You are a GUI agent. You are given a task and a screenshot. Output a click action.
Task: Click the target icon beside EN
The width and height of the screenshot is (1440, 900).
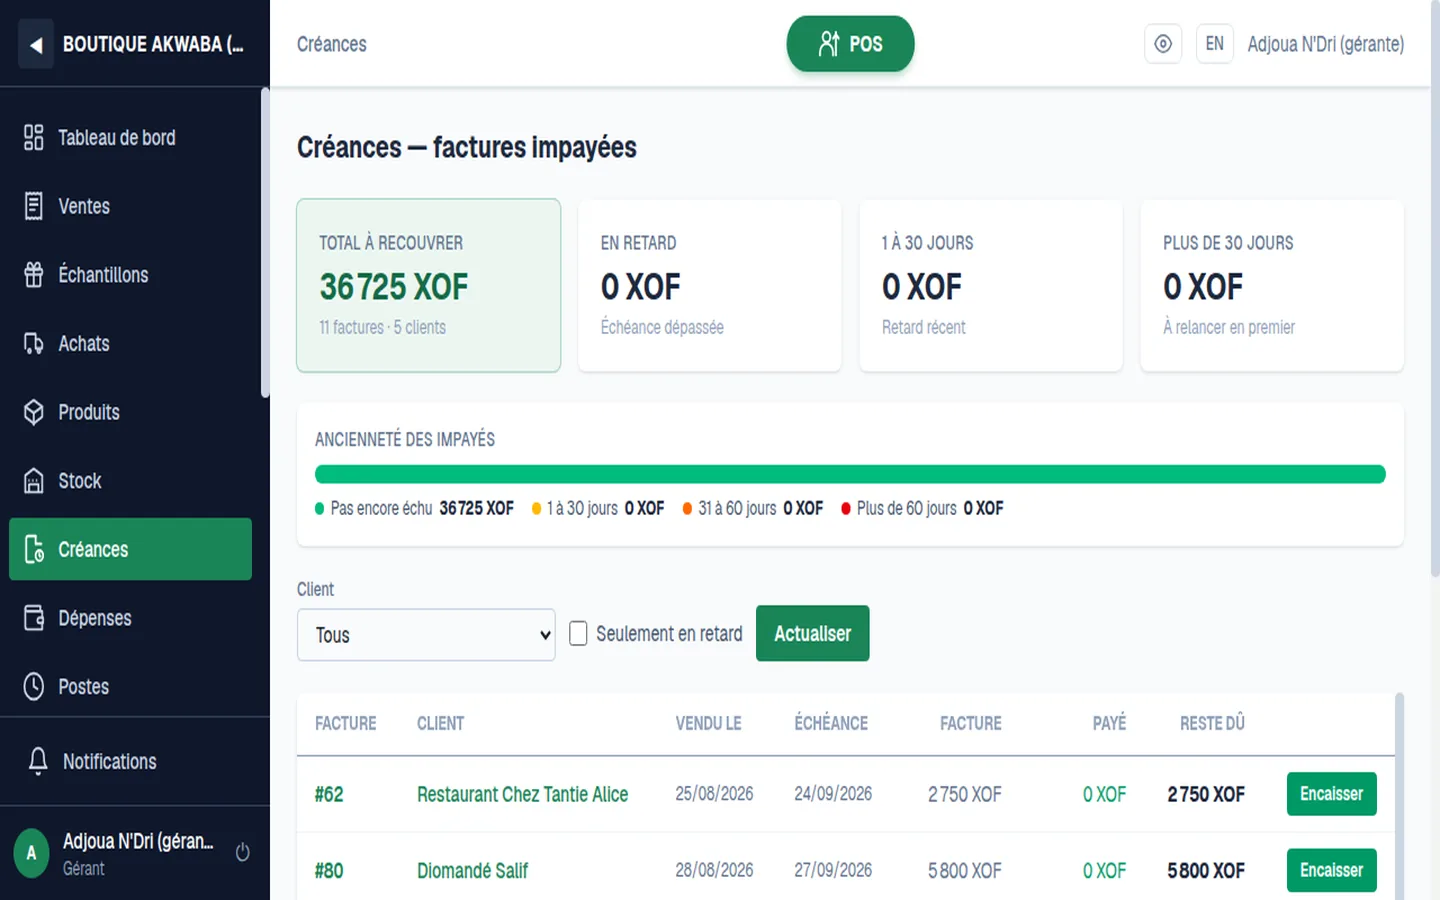pyautogui.click(x=1163, y=44)
